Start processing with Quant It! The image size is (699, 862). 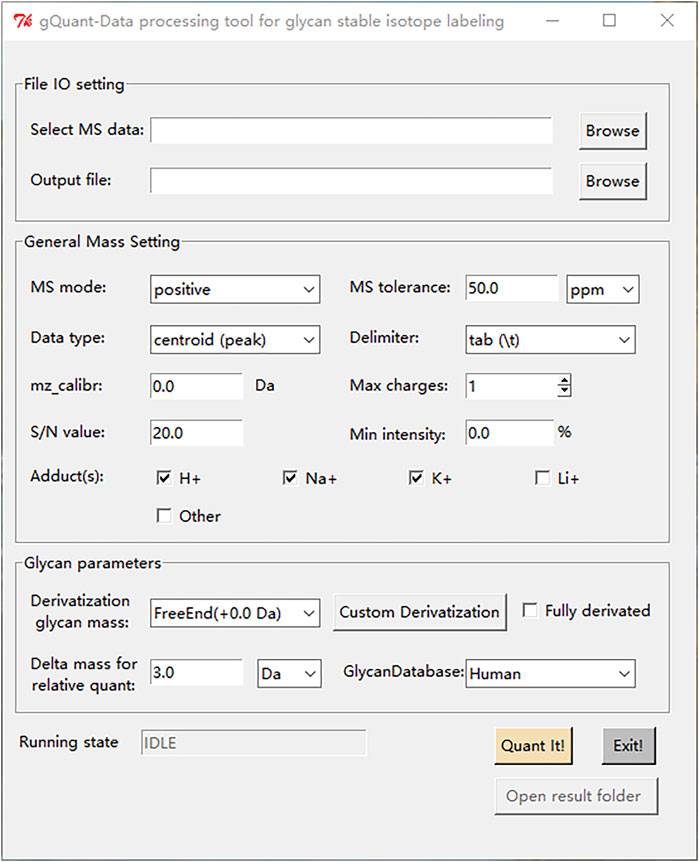coord(533,745)
